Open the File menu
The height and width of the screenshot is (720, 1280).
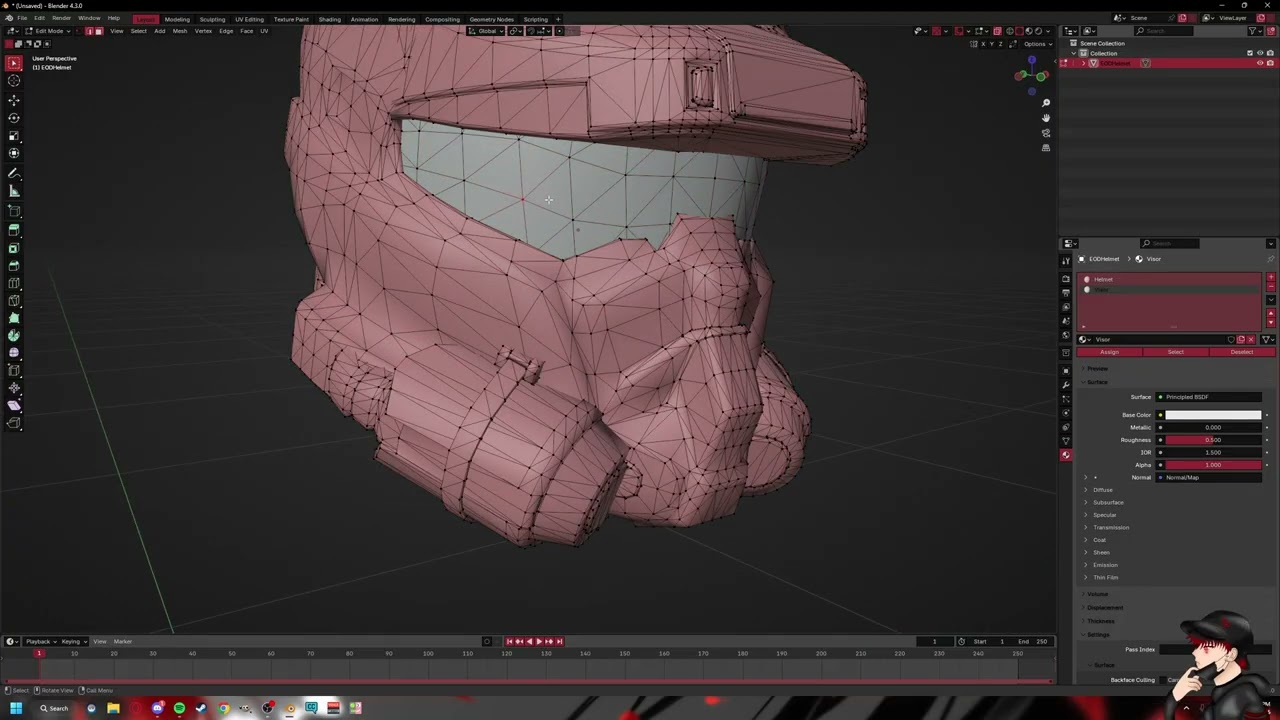tap(22, 19)
